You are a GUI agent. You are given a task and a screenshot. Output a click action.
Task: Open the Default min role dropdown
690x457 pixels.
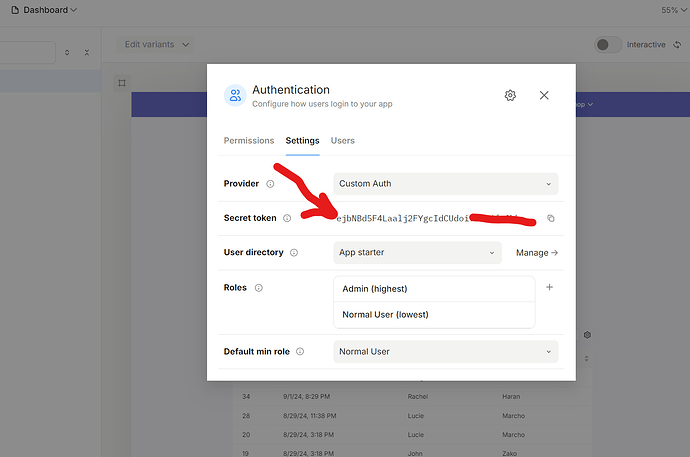point(445,352)
